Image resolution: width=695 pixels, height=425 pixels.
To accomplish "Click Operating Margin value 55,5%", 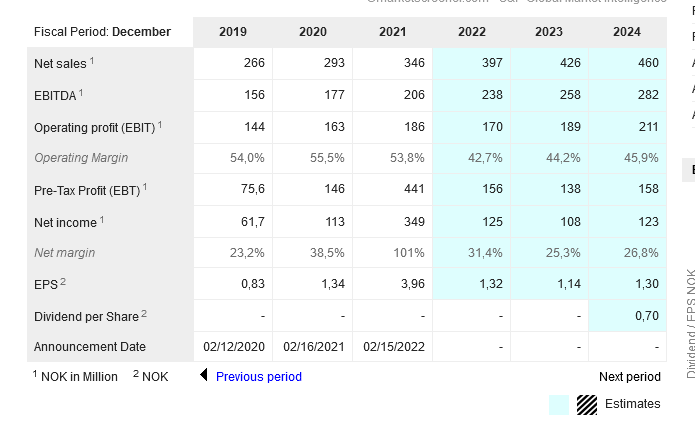I will tap(327, 158).
